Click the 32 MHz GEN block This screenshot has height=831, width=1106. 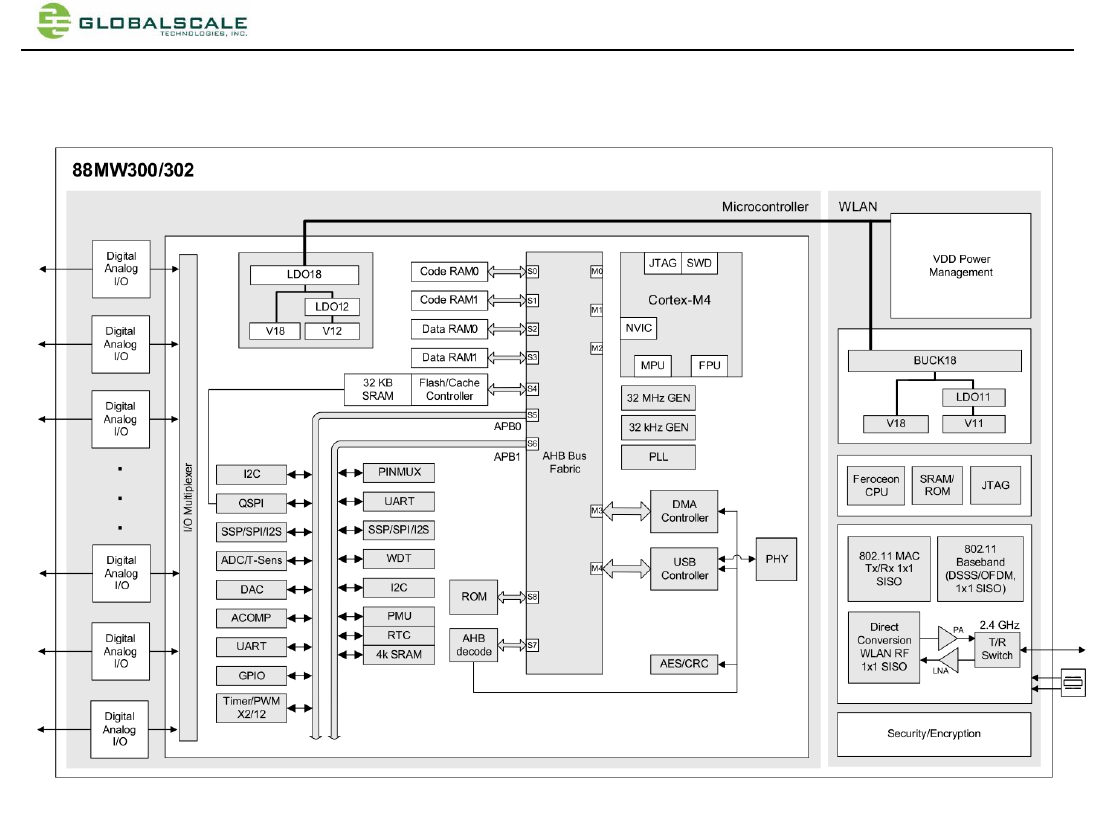pos(658,398)
